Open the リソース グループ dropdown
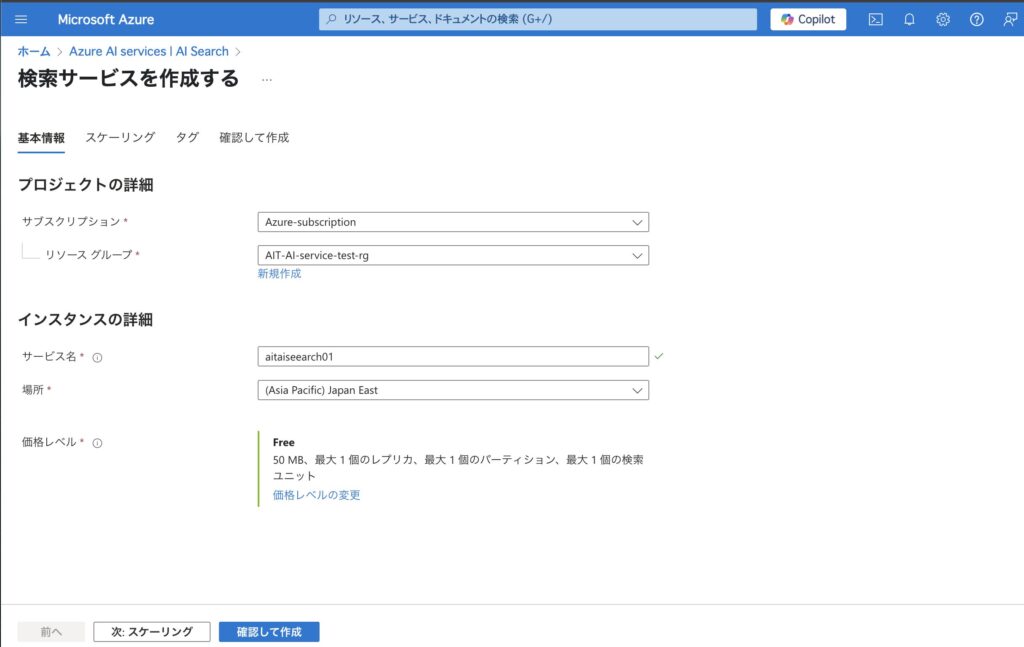 [x=453, y=255]
